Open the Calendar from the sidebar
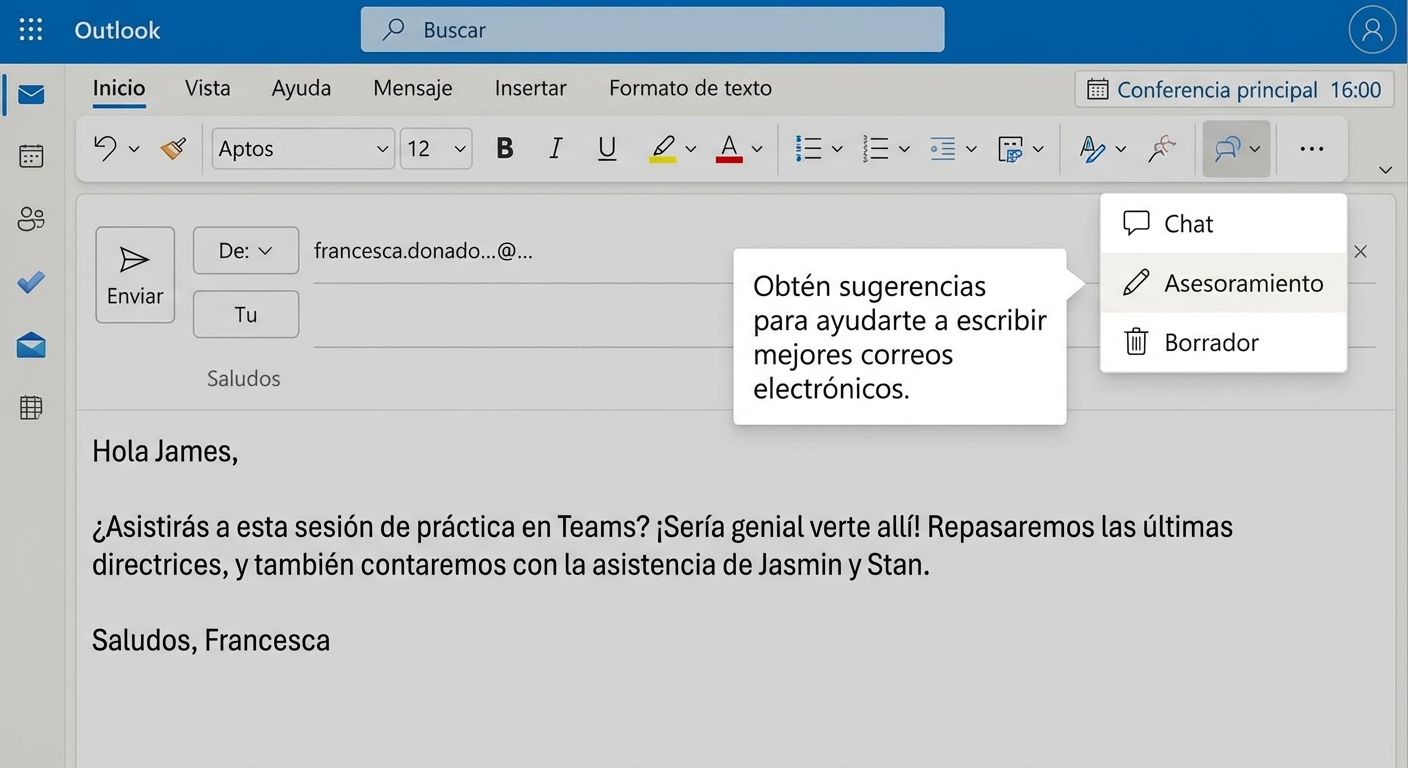The height and width of the screenshot is (768, 1408). 31,156
